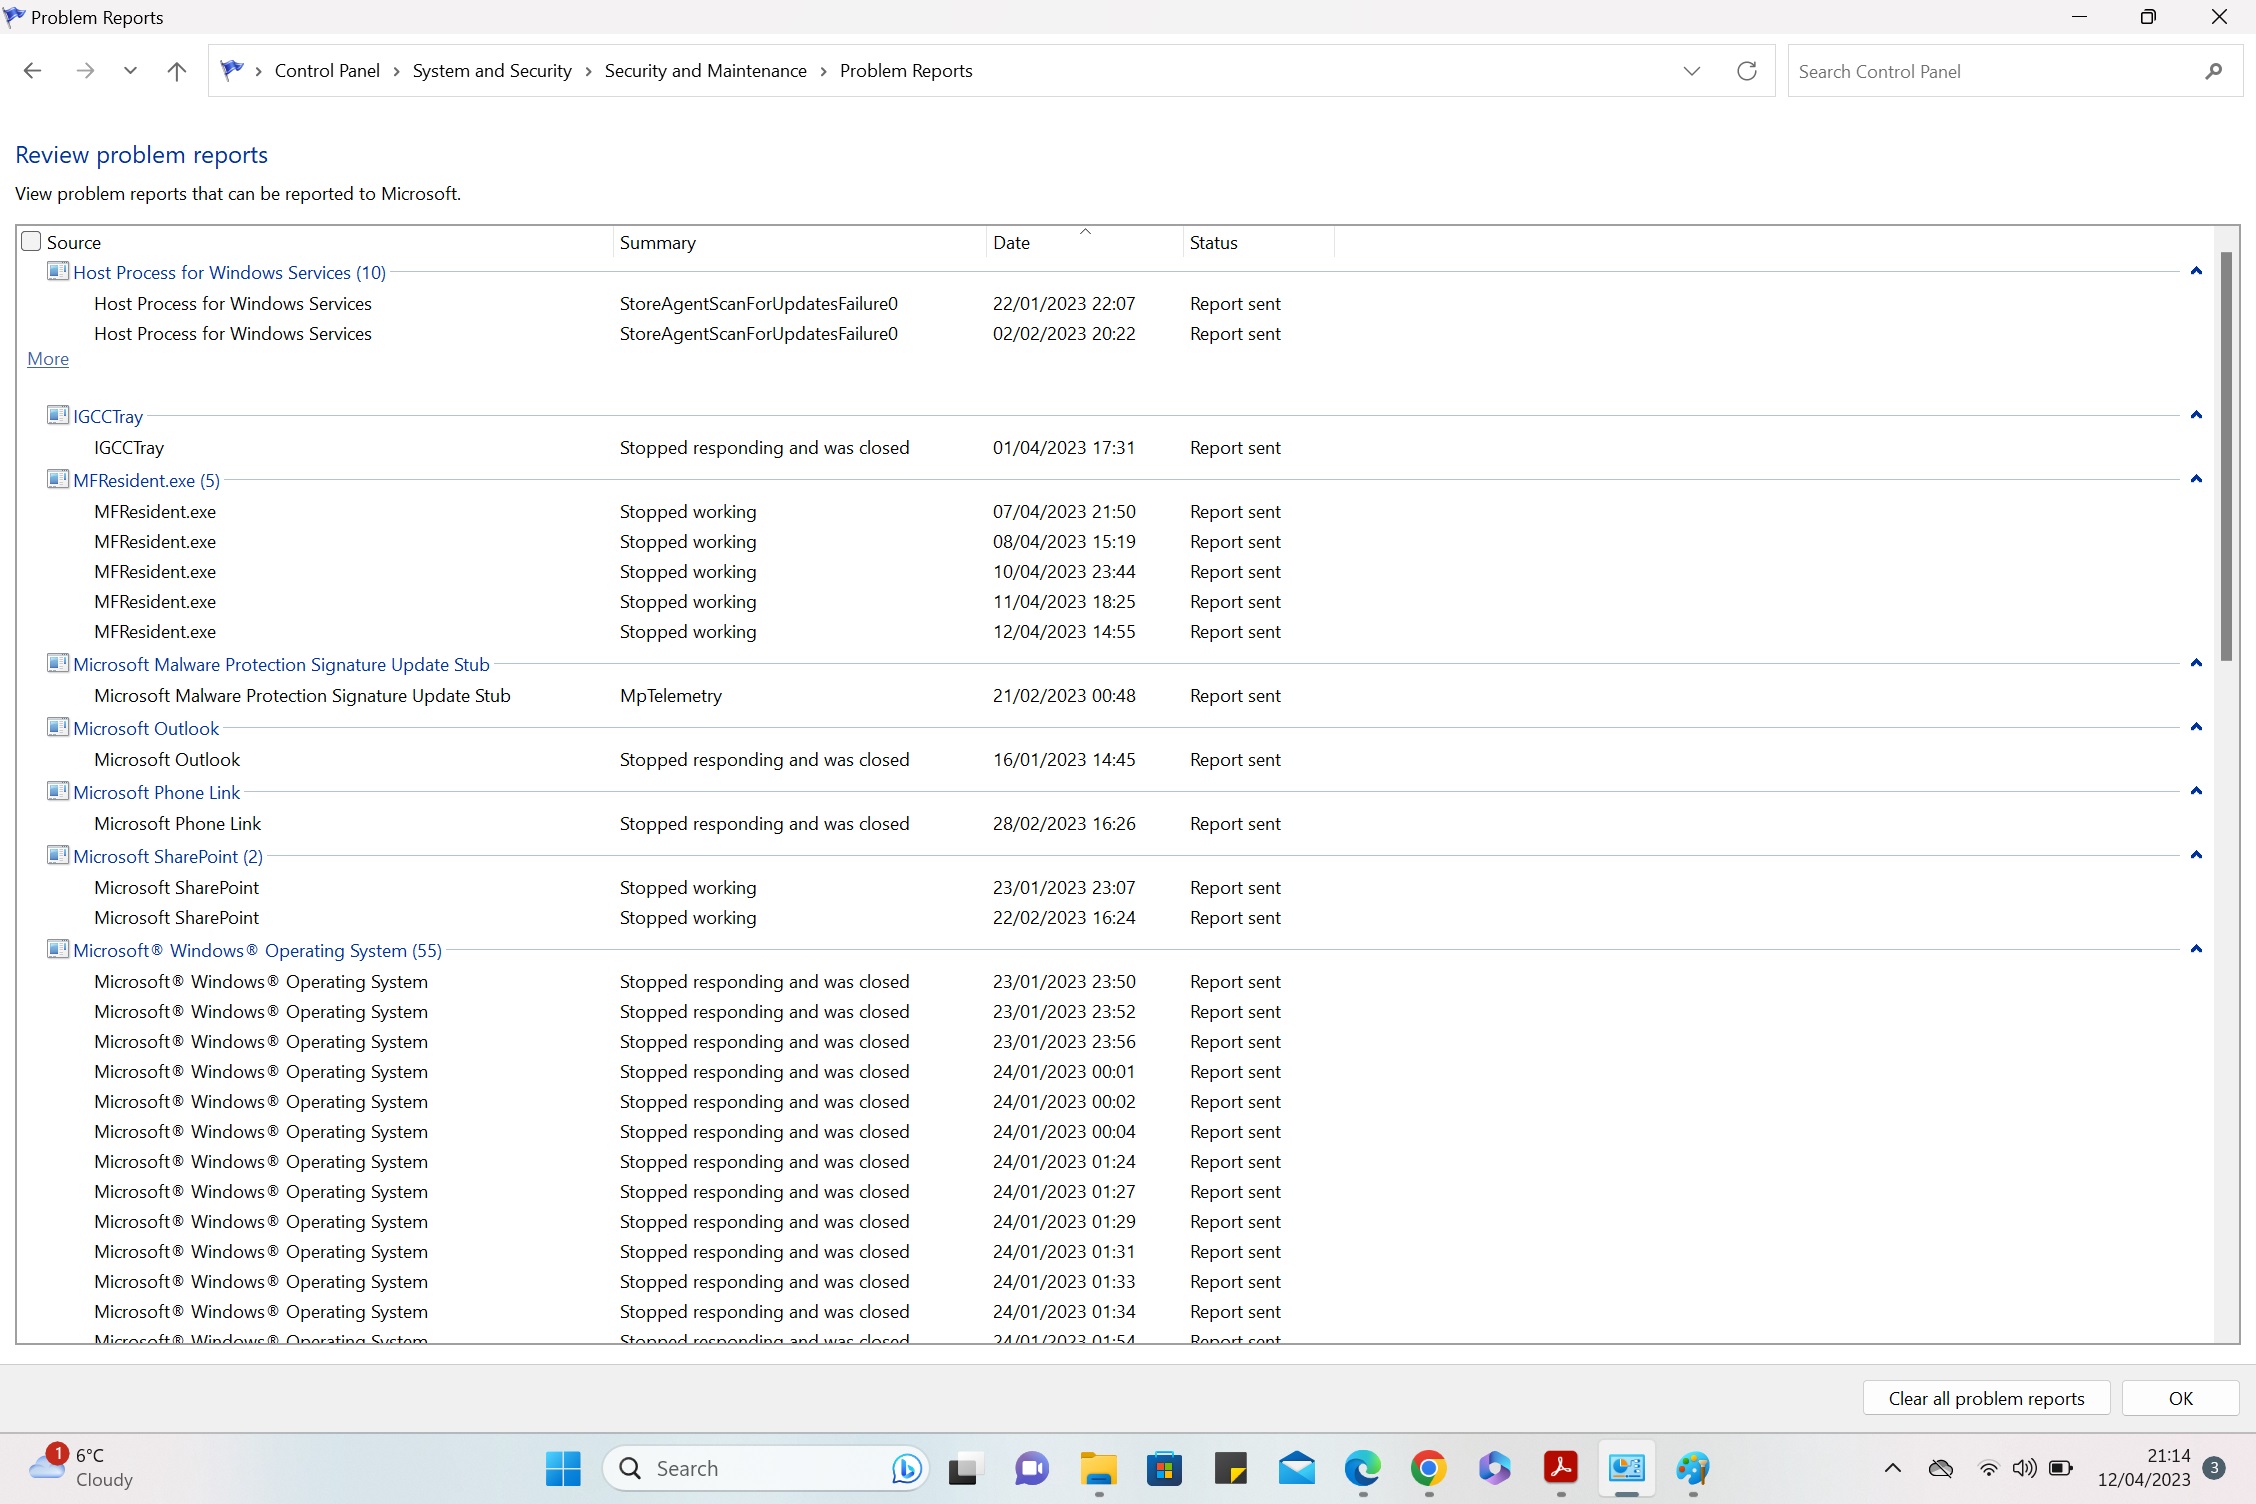This screenshot has height=1504, width=2256.
Task: Click the Forward navigation arrow
Action: tap(85, 71)
